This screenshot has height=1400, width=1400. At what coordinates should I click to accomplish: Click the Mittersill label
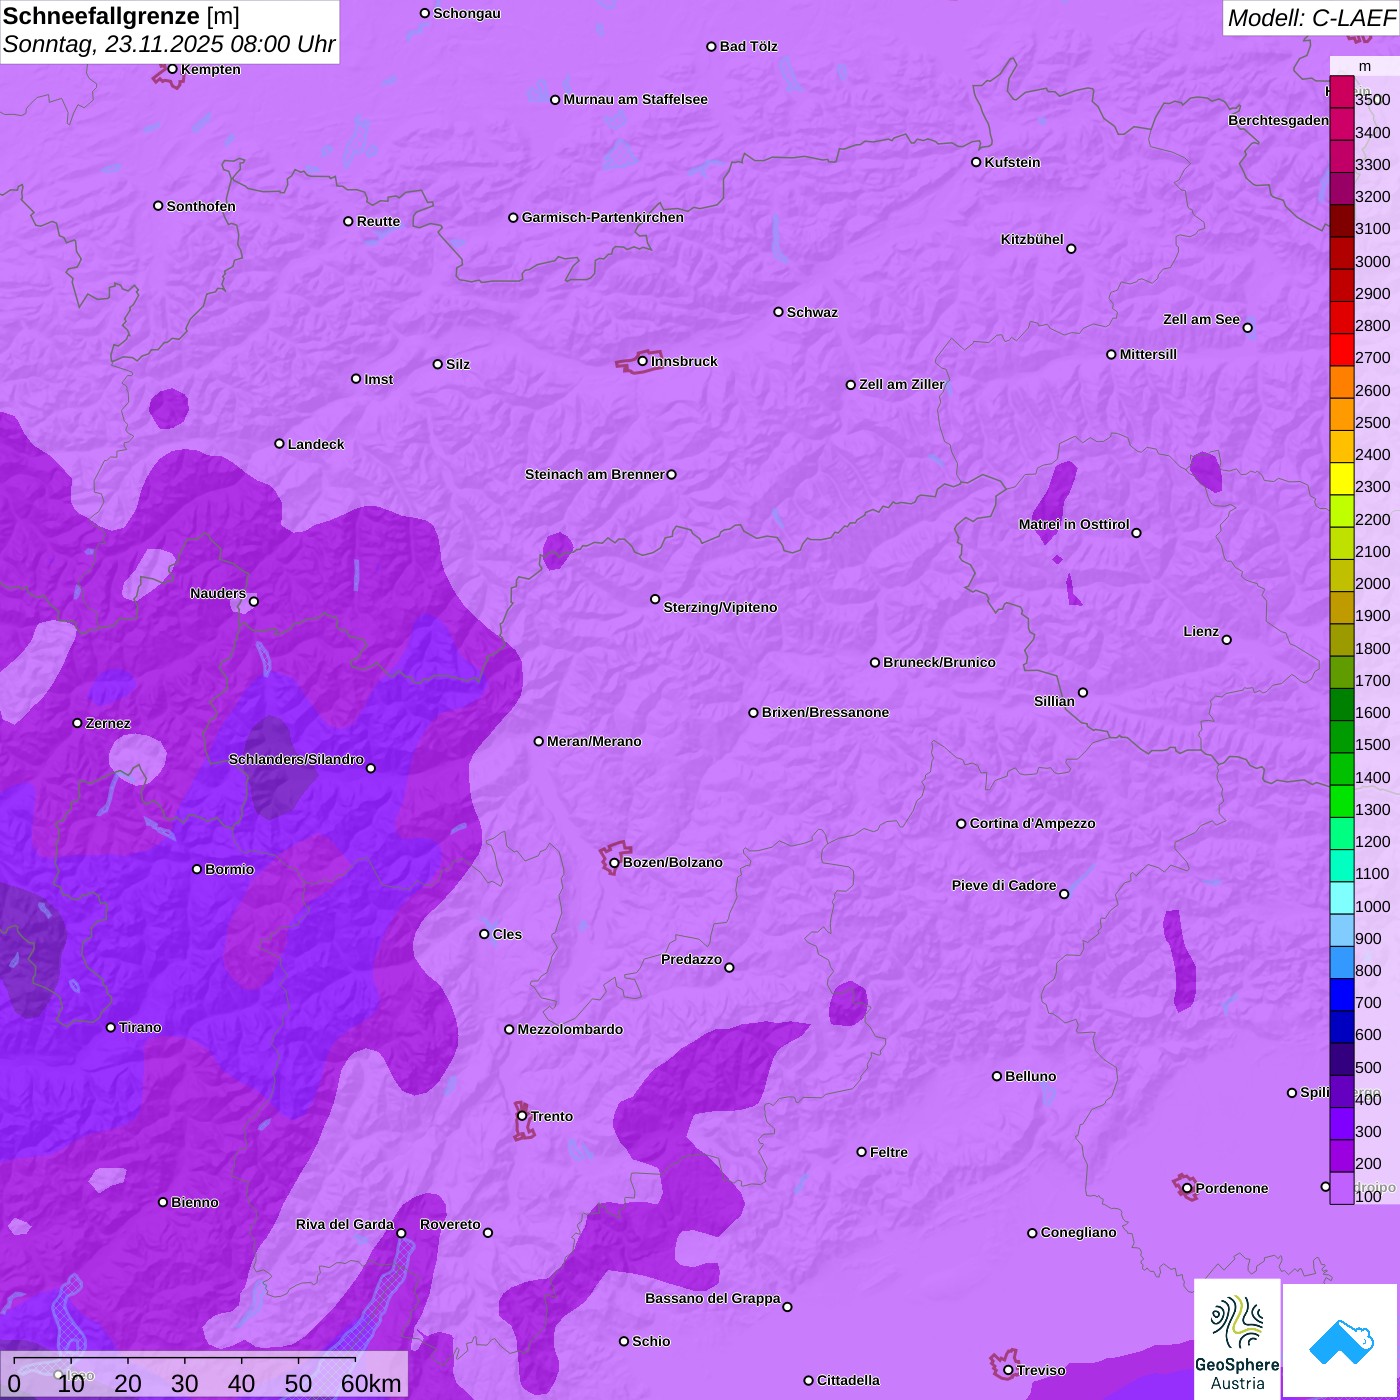1148,354
